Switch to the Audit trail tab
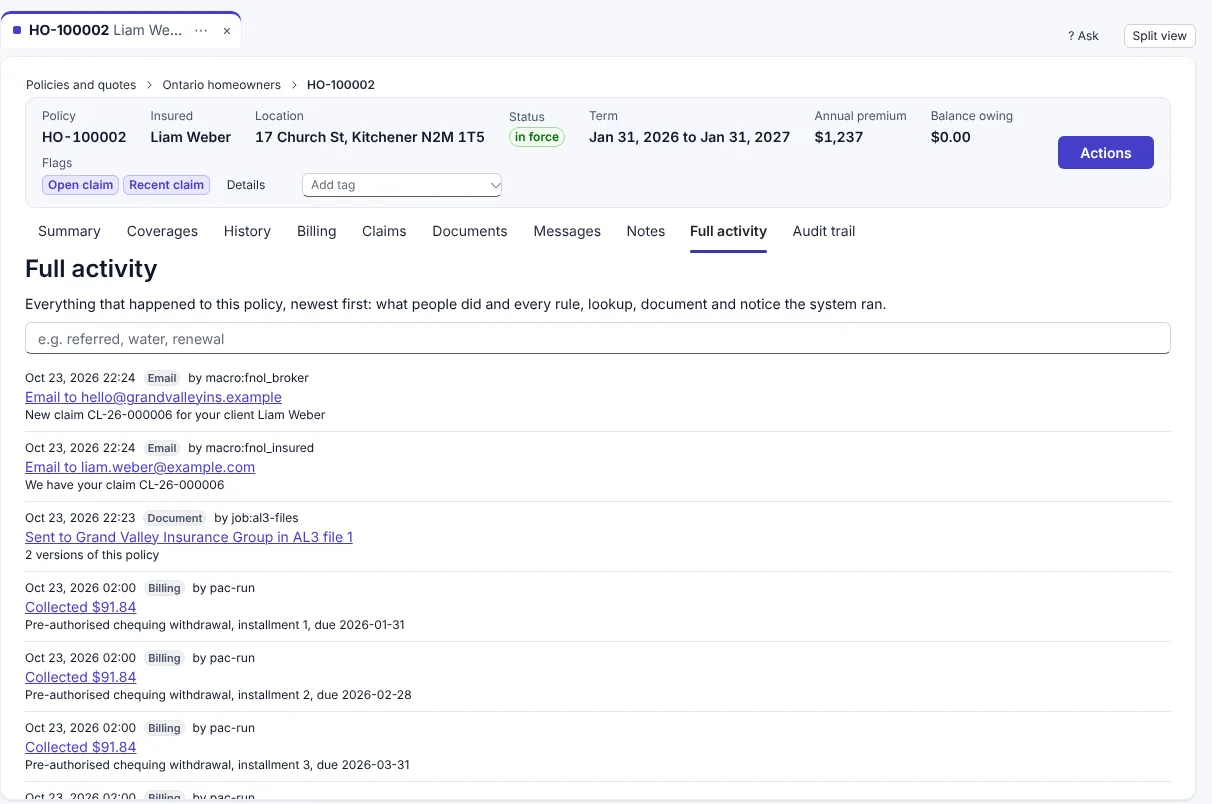This screenshot has height=804, width=1212. coord(824,231)
